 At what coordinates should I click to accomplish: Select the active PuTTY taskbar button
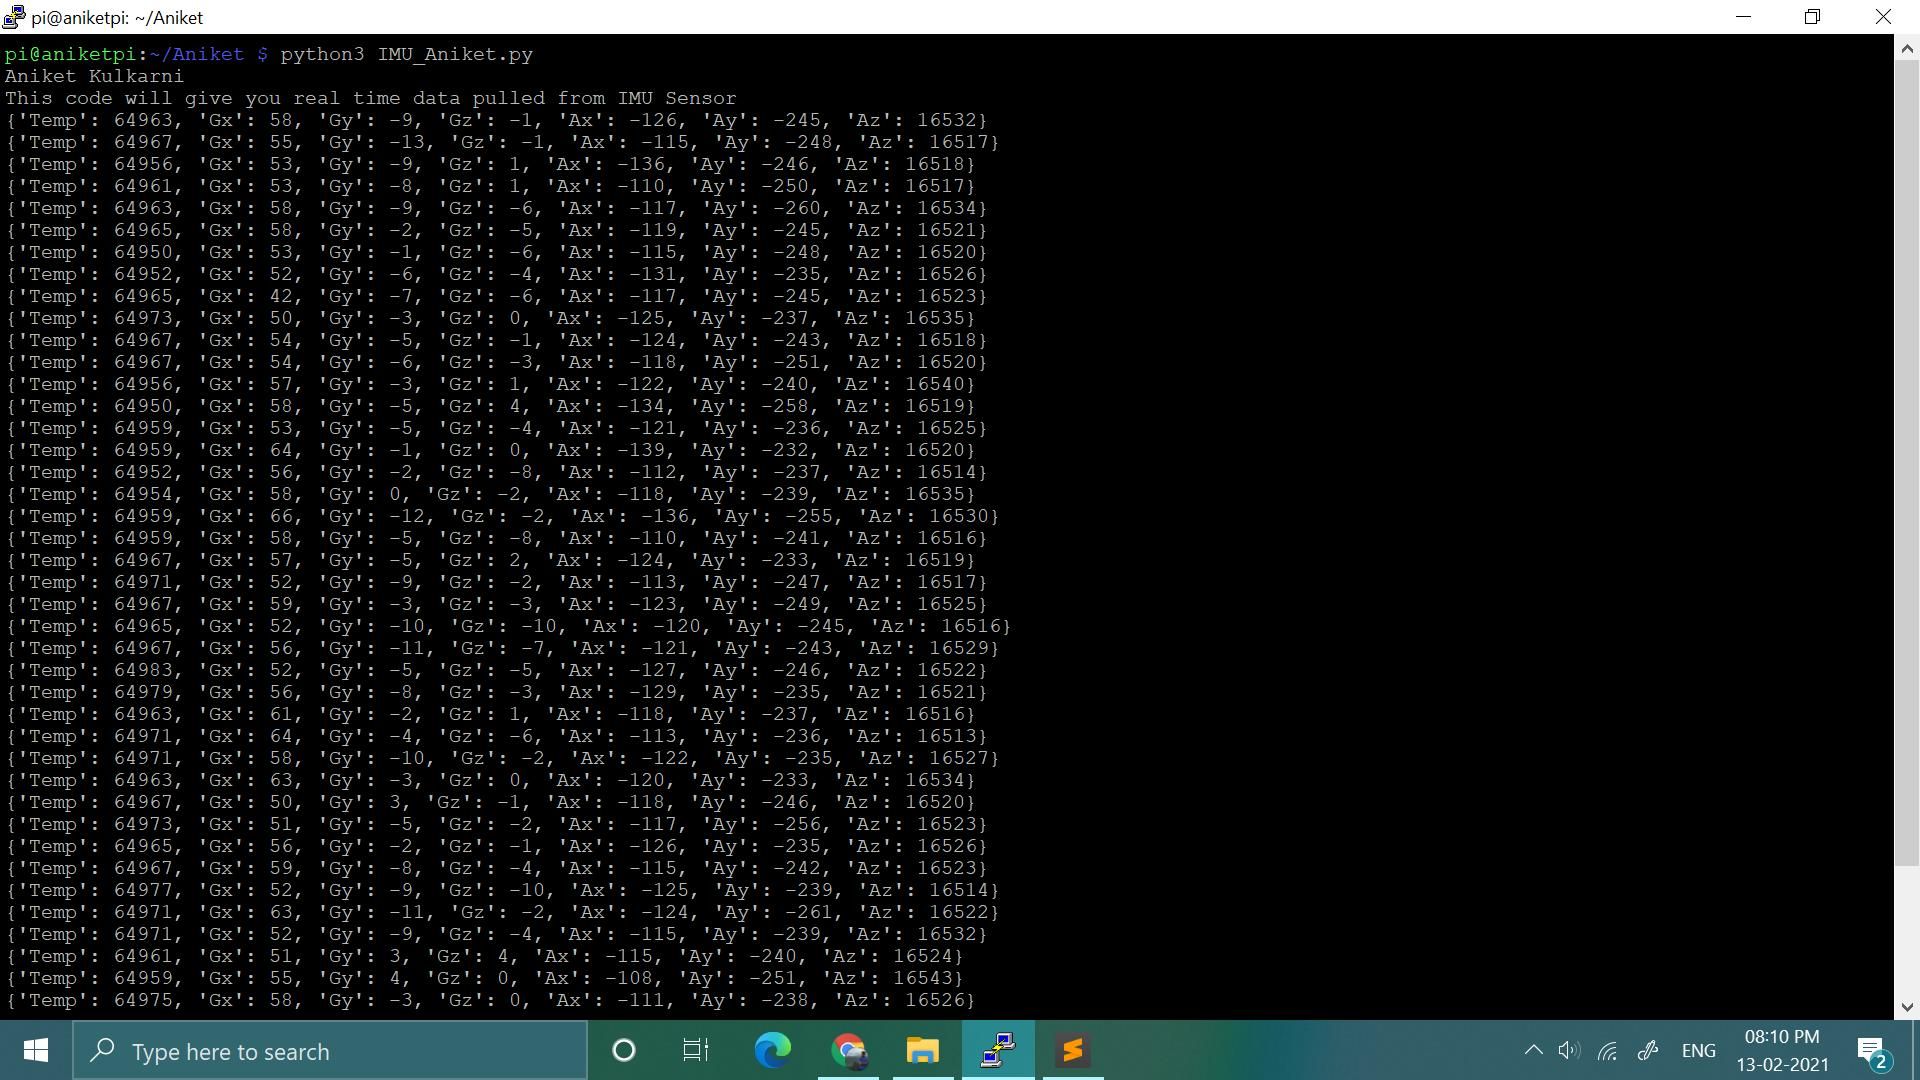coord(998,1051)
